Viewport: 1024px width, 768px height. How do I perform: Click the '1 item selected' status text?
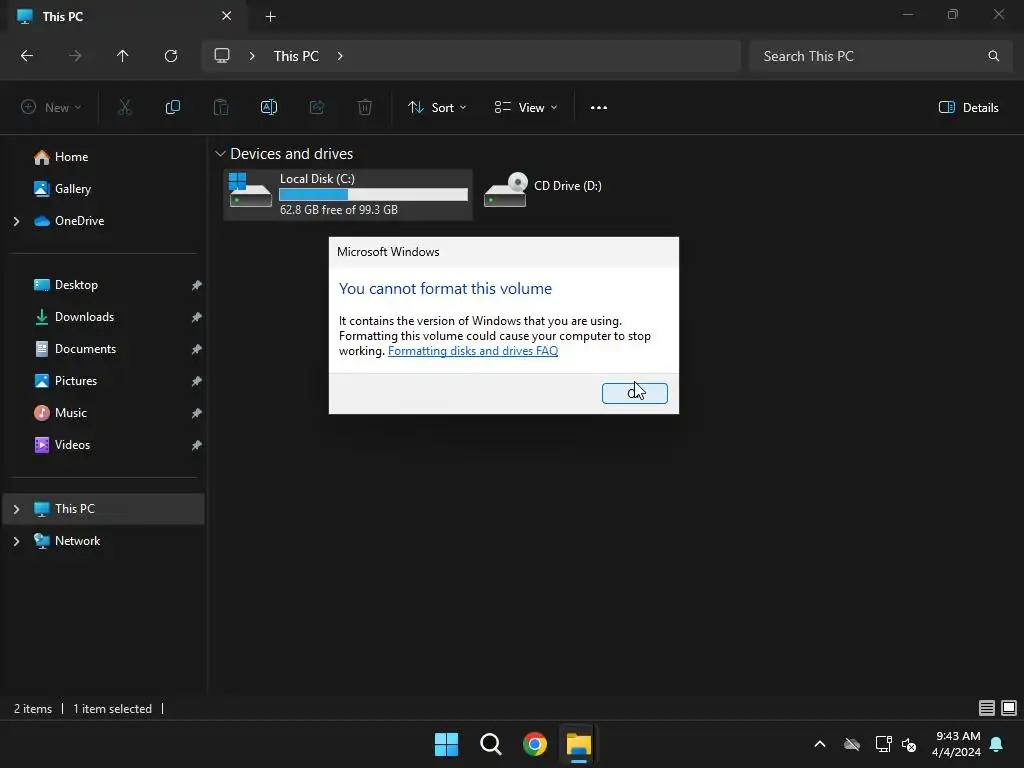coord(112,709)
